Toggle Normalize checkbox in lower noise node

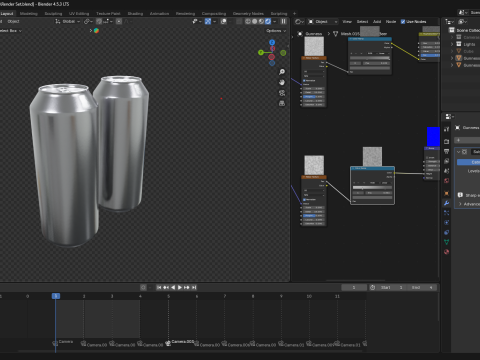click(x=304, y=199)
